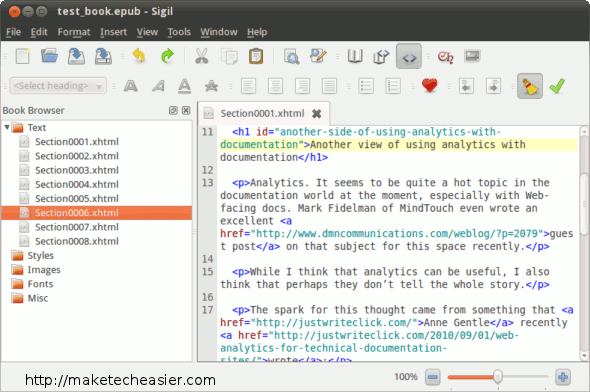Float the Book Browser panel

[173, 110]
